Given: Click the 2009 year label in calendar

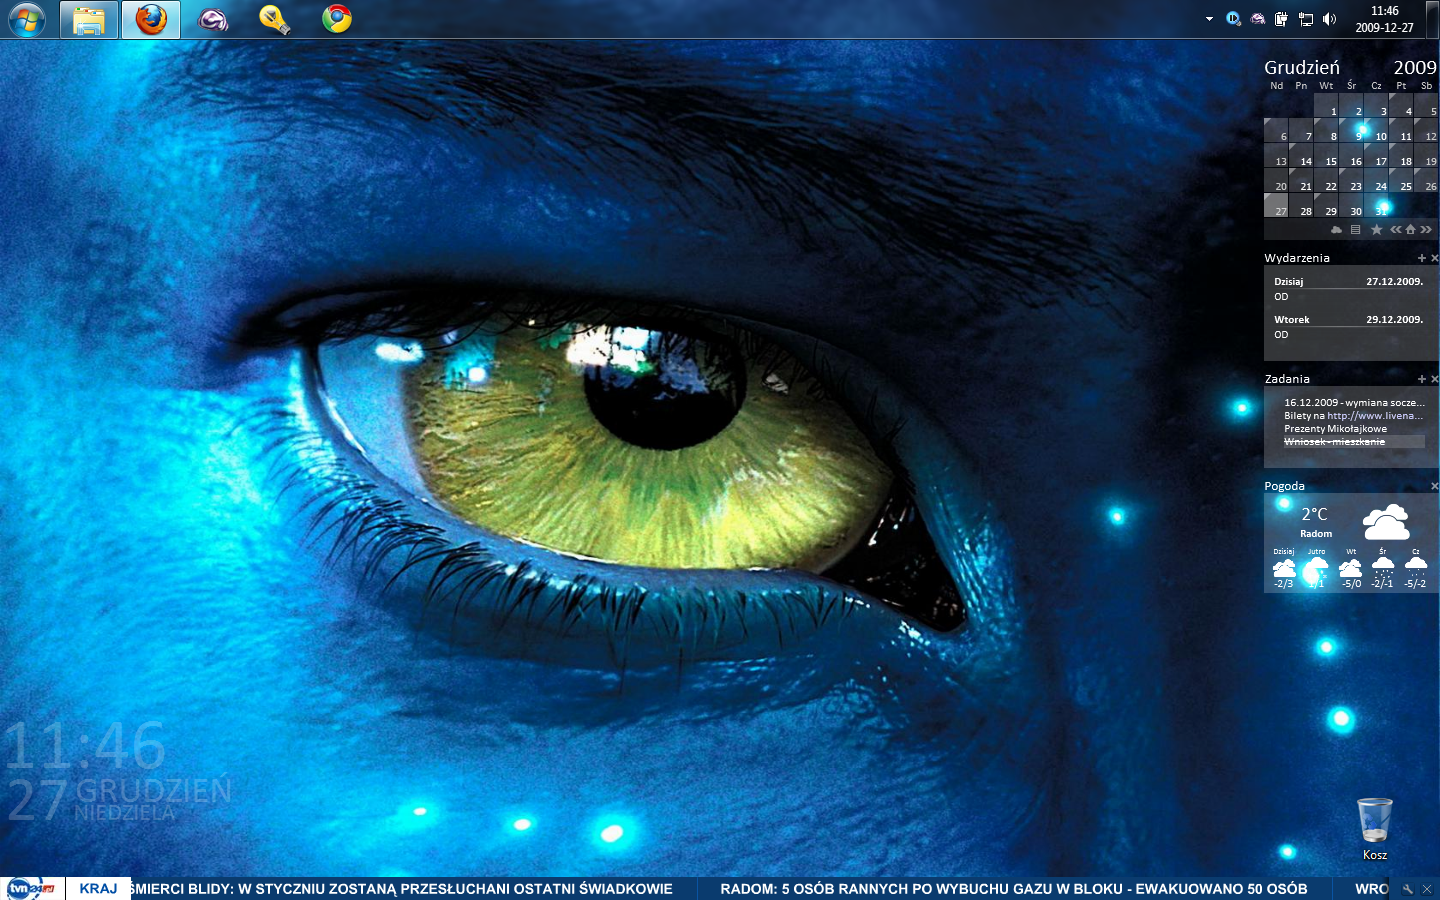Looking at the screenshot, I should (x=1415, y=67).
